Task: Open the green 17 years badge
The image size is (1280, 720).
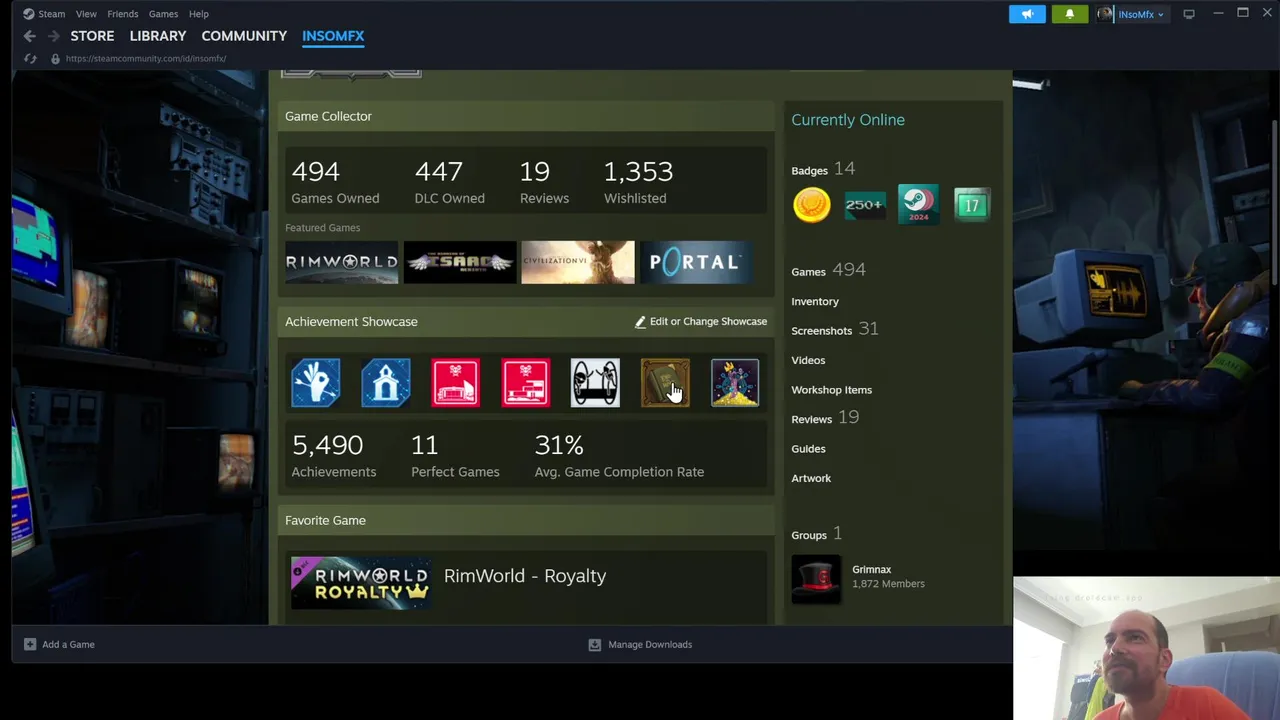Action: [971, 205]
